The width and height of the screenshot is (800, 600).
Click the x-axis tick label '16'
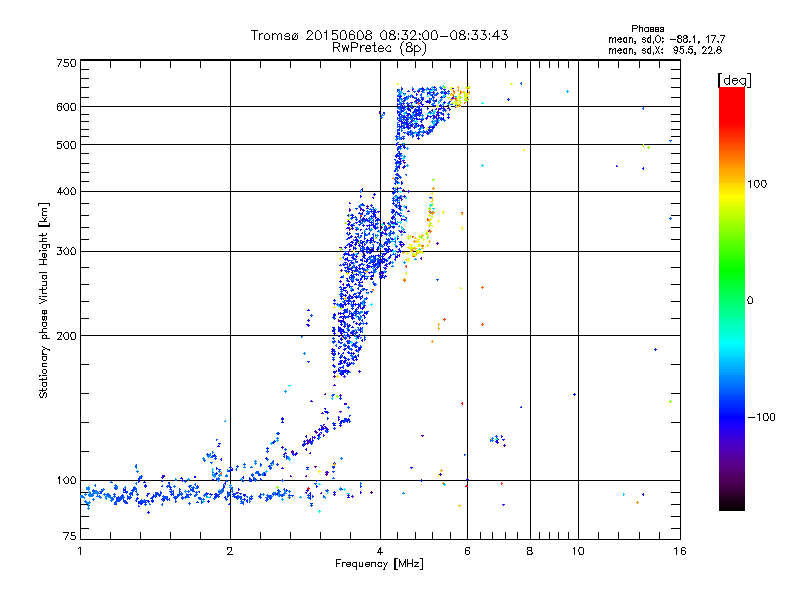pyautogui.click(x=680, y=551)
